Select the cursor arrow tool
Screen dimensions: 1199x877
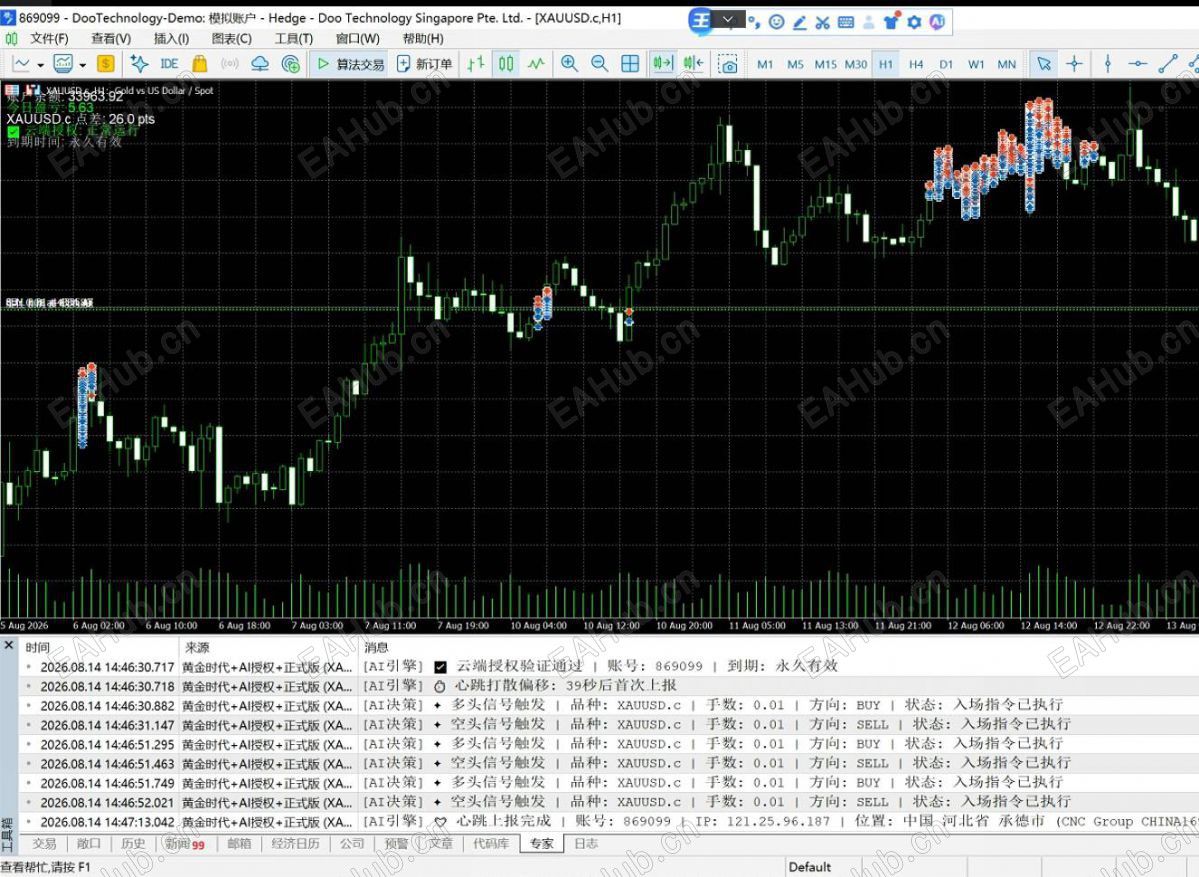point(1044,64)
